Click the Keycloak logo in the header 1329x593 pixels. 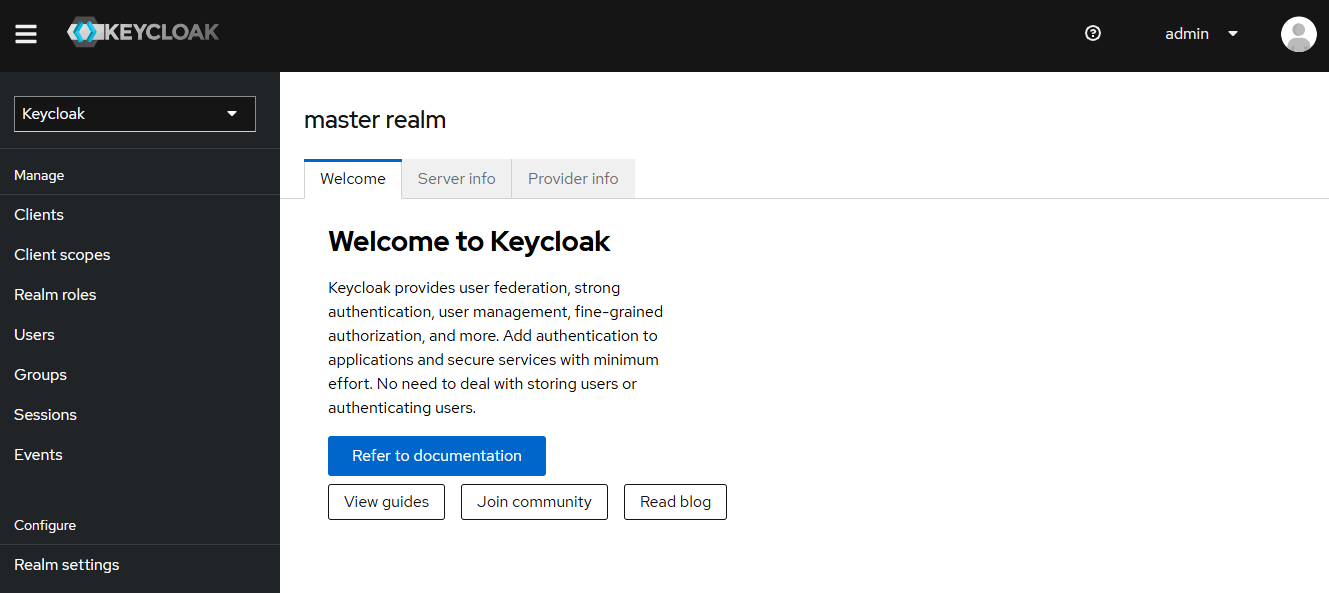pos(143,31)
